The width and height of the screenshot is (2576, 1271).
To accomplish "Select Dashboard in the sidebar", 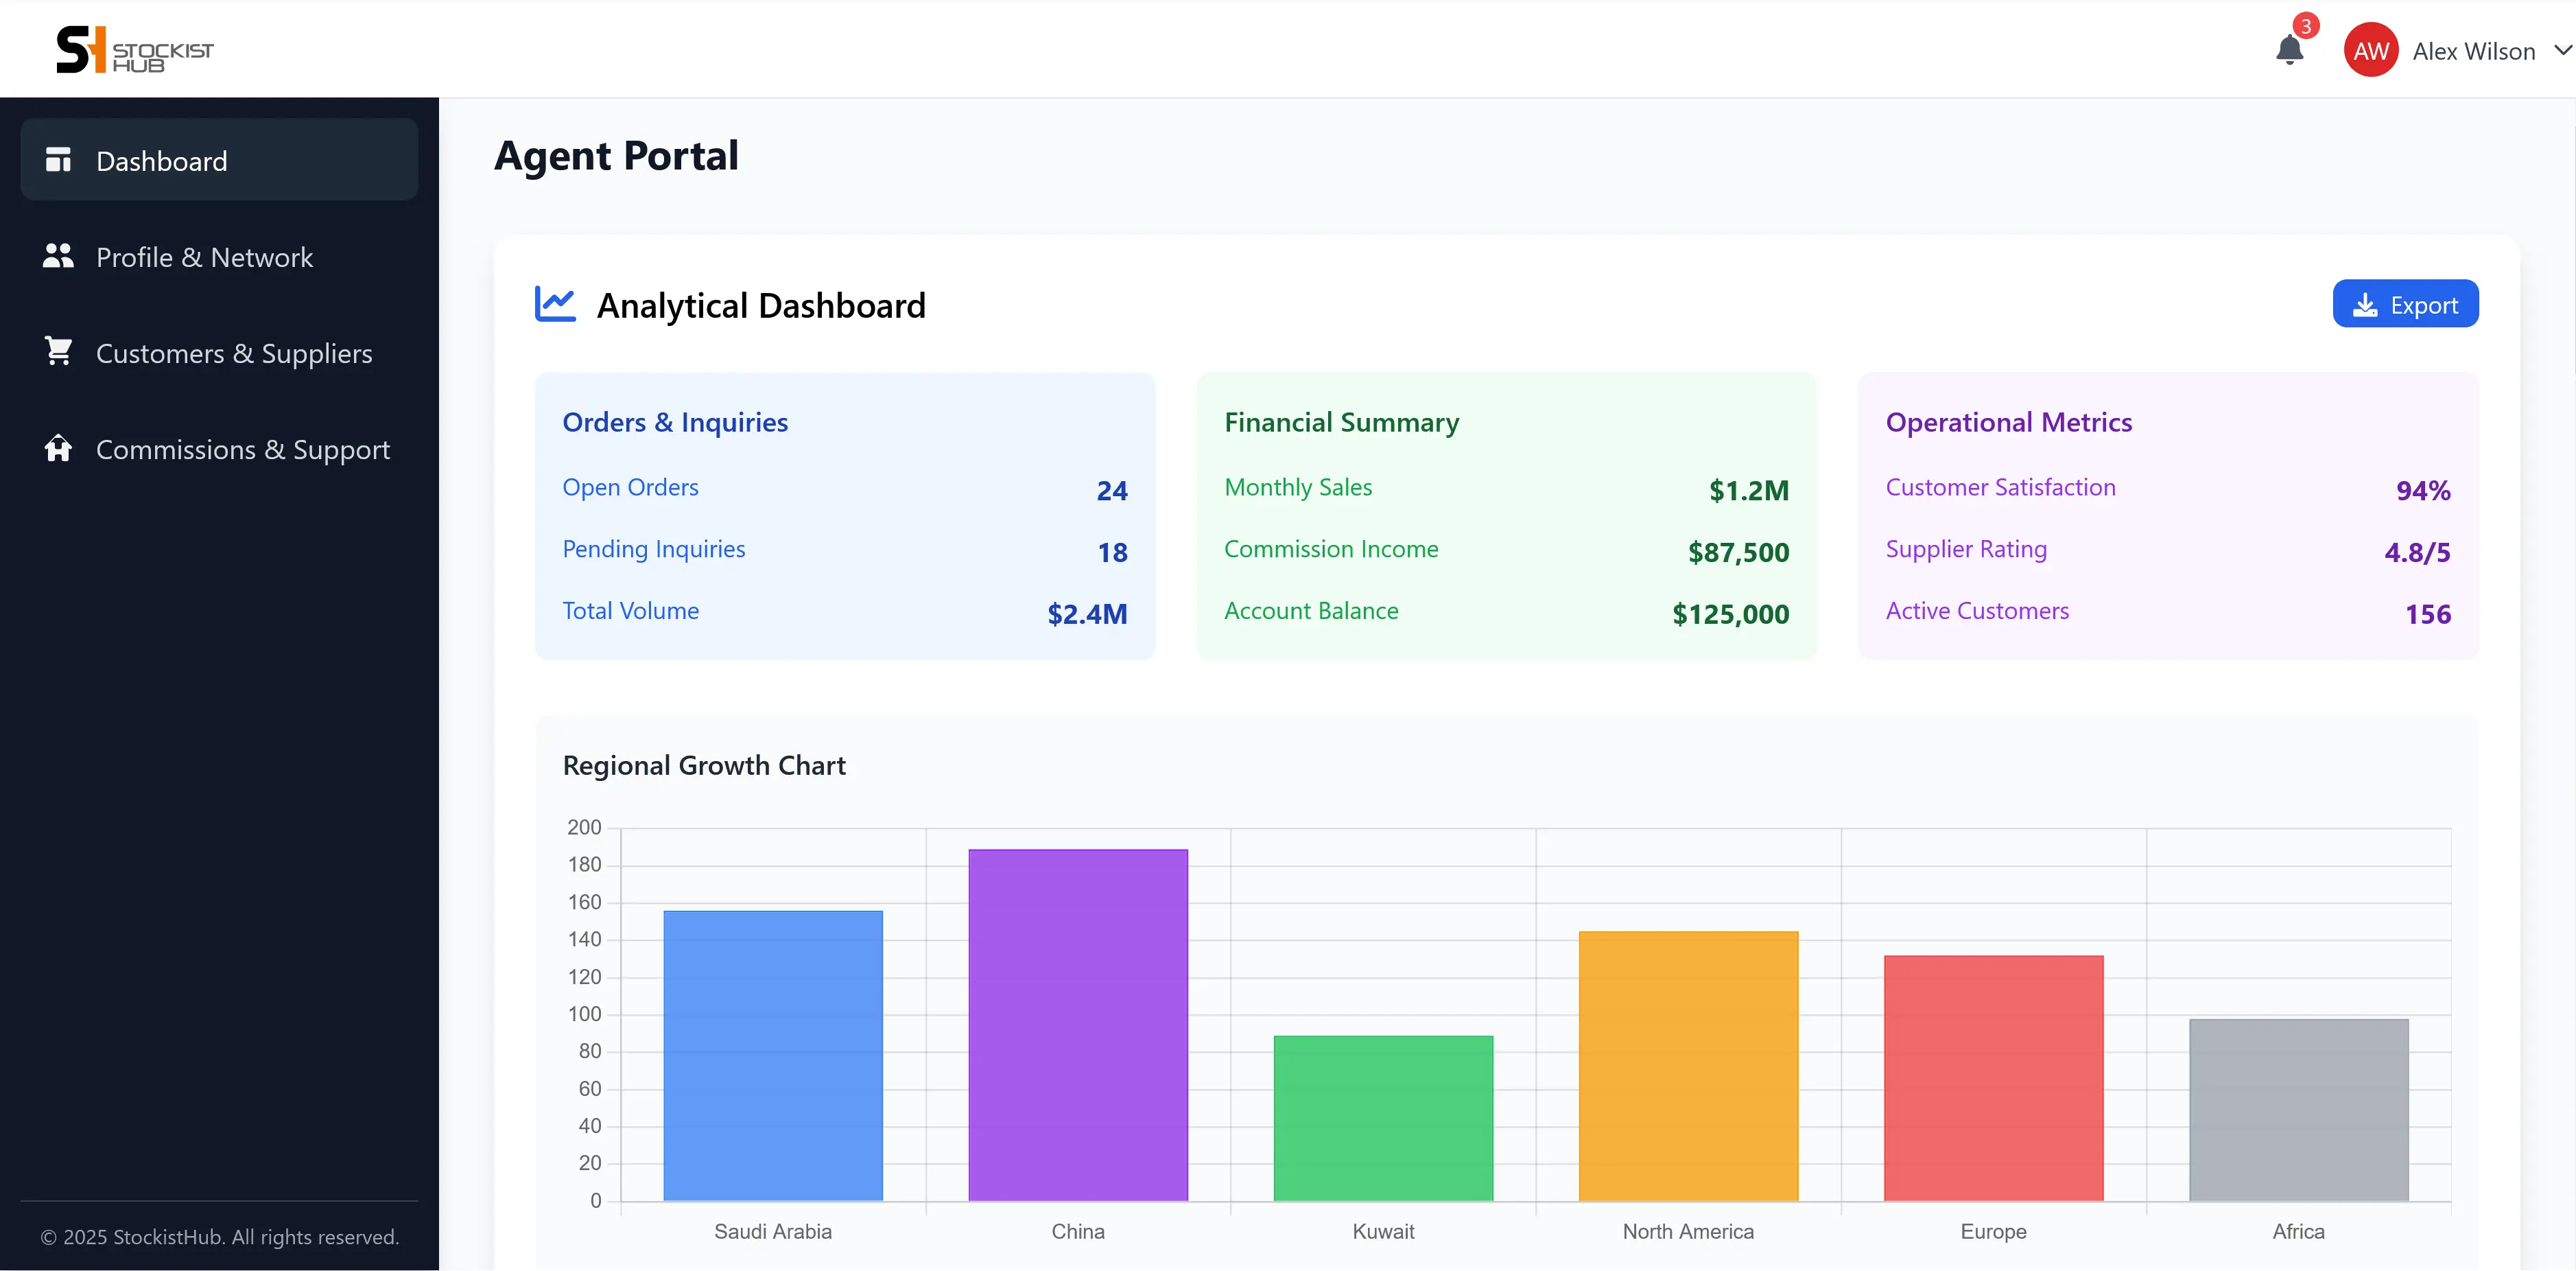I will click(219, 160).
